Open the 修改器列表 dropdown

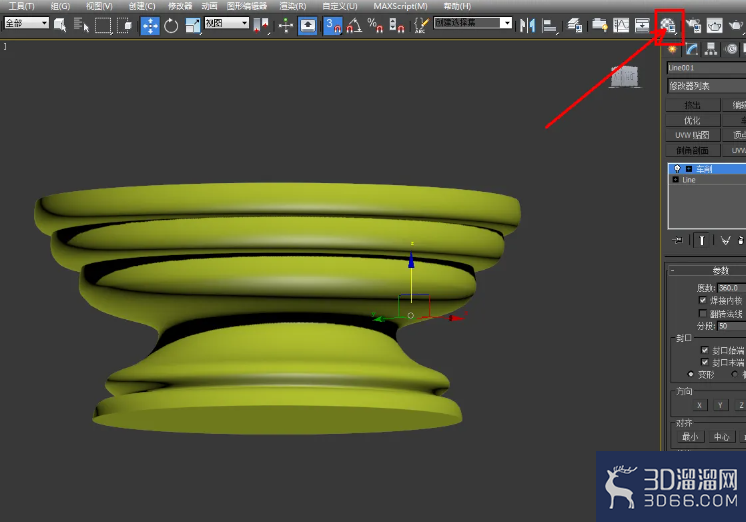tap(707, 86)
